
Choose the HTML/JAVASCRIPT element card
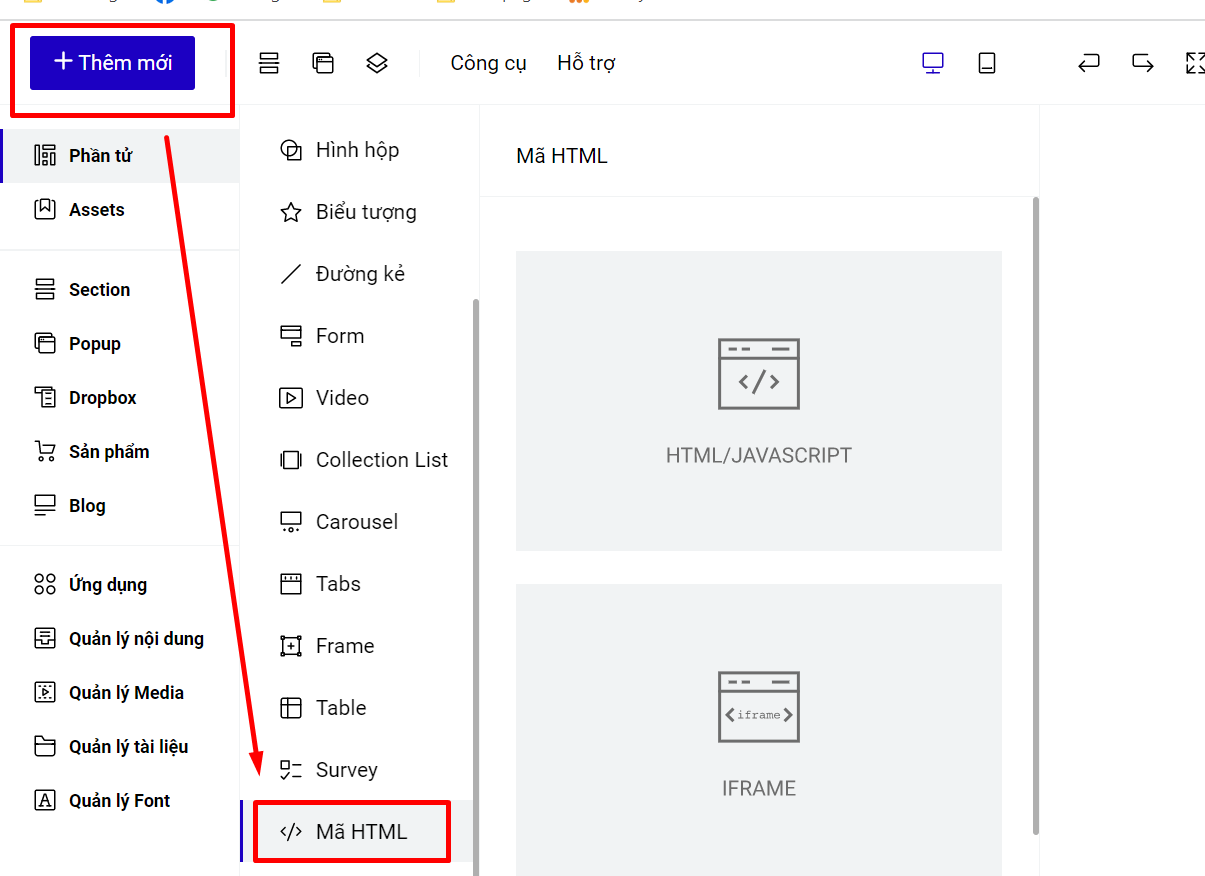coord(759,401)
